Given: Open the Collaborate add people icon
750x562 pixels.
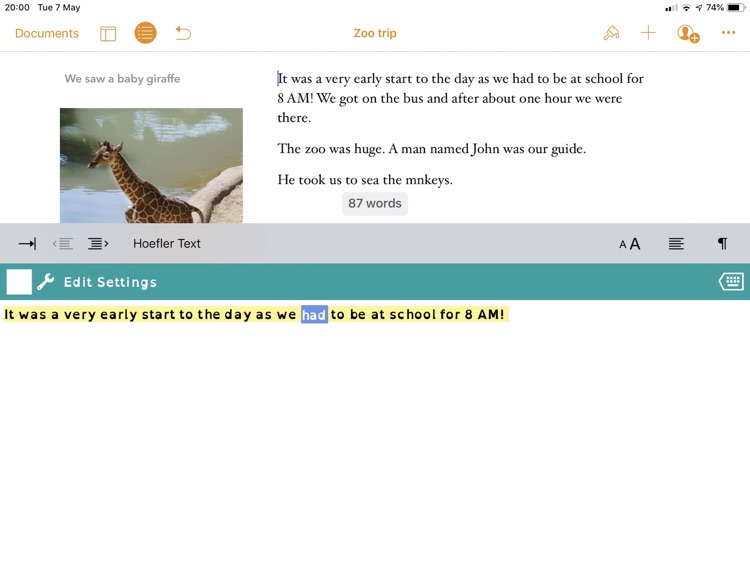Looking at the screenshot, I should point(688,33).
